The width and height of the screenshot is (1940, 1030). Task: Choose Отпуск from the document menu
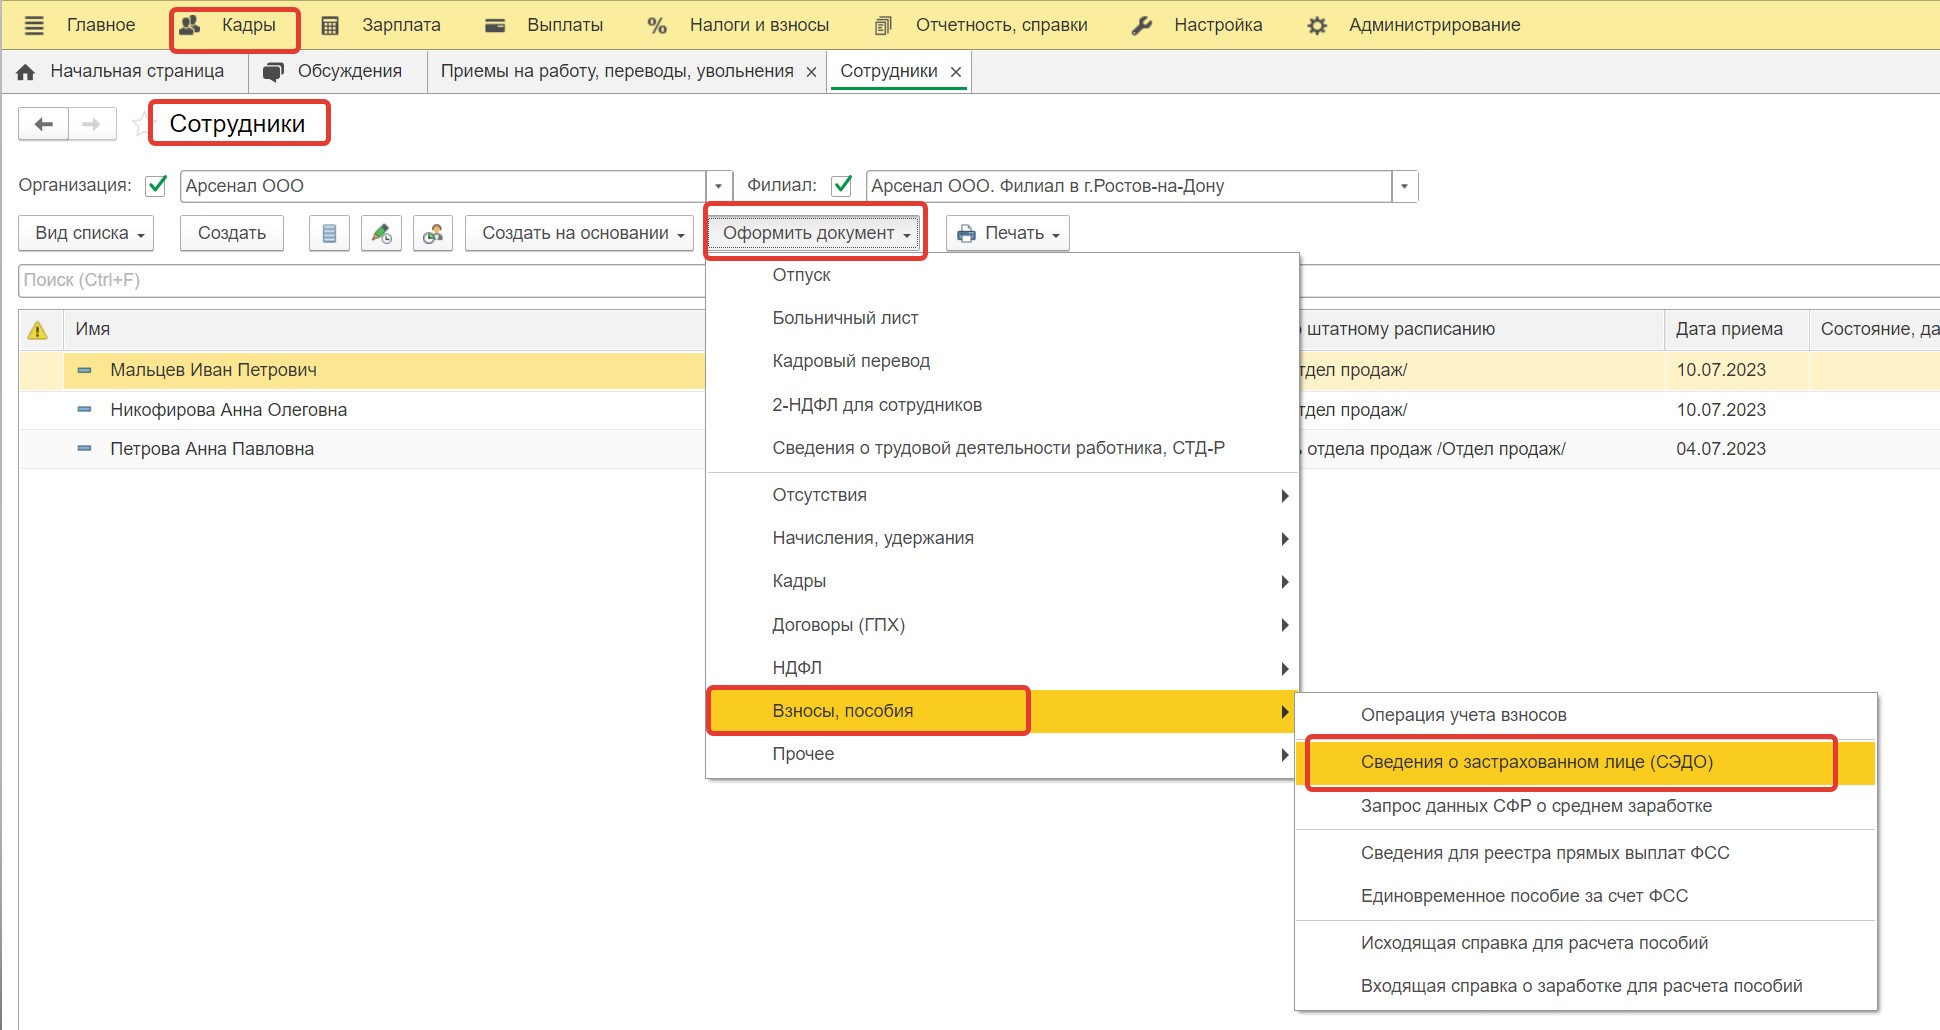1002,275
